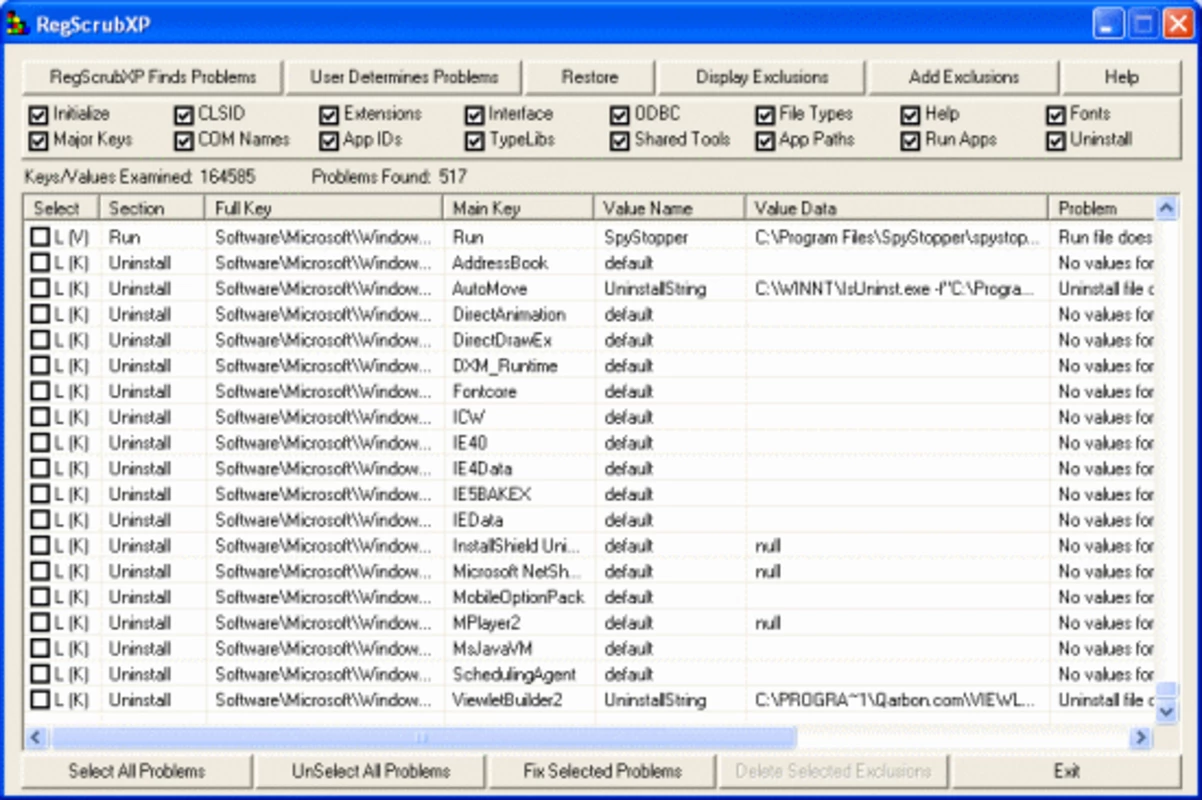Click the RegScrubXP Finds Problems button
Viewport: 1202px width, 800px height.
(x=153, y=77)
